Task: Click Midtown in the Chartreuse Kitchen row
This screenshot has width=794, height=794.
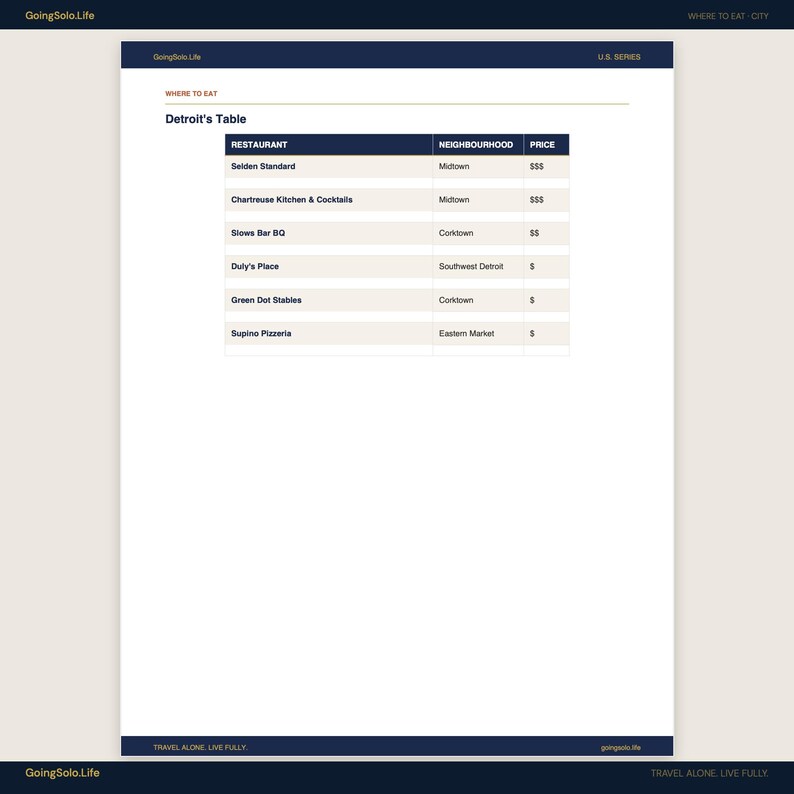Action: pos(454,200)
